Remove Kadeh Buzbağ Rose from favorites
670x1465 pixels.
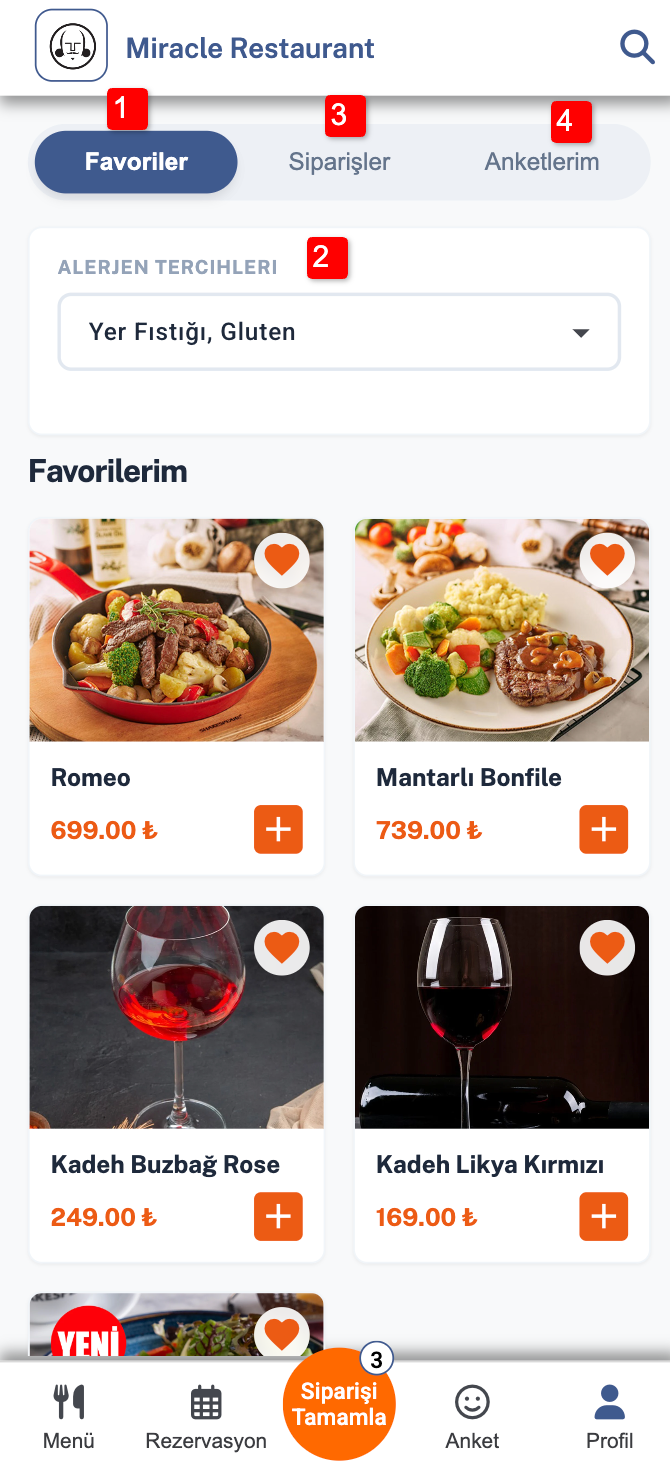point(282,947)
